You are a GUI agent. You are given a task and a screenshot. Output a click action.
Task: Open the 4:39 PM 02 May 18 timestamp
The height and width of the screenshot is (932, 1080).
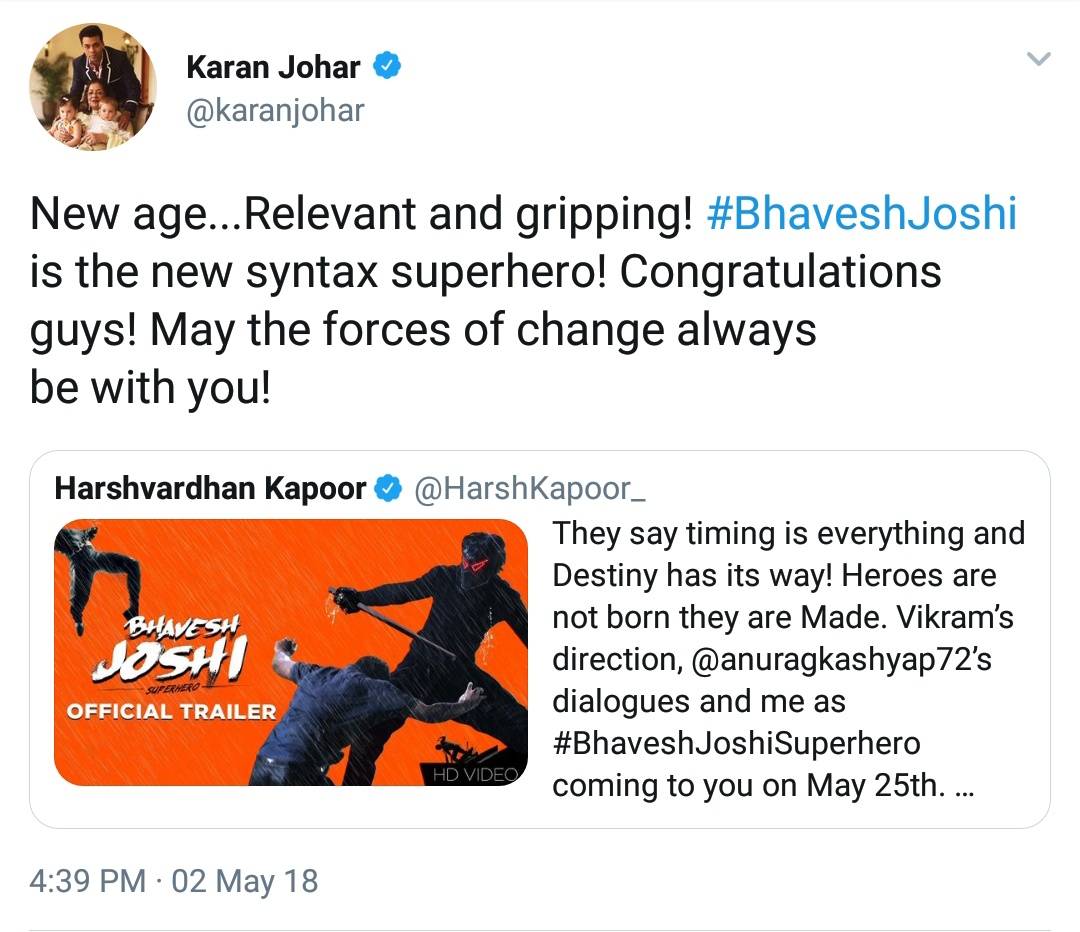point(174,881)
